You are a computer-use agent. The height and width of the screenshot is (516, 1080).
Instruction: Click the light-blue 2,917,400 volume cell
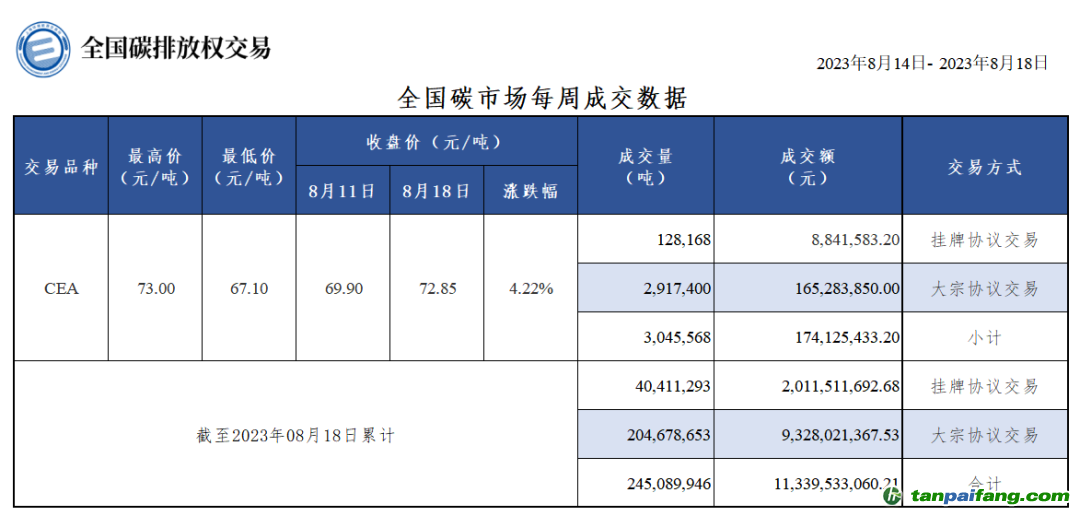click(x=645, y=288)
